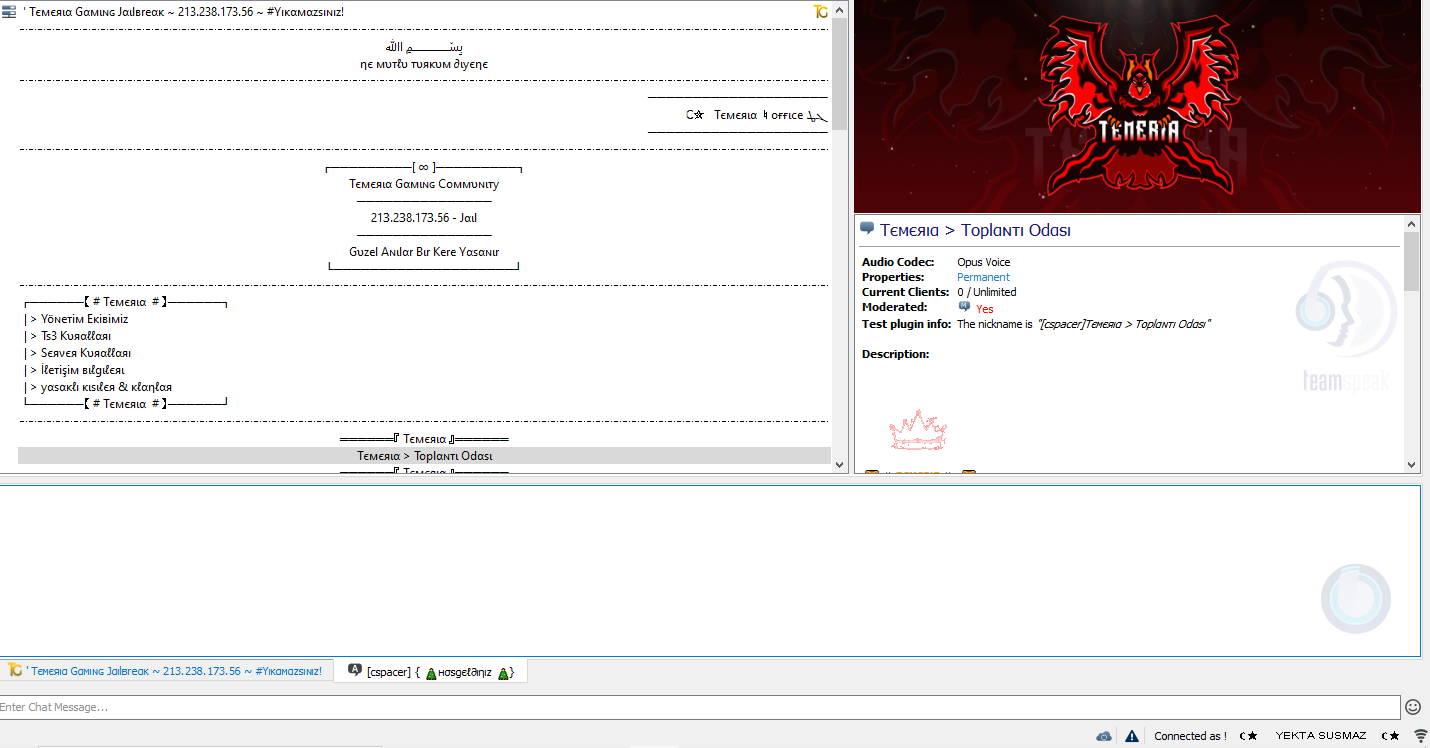Click the crown image in channel description
Screen dimensions: 1430x748
pos(918,429)
